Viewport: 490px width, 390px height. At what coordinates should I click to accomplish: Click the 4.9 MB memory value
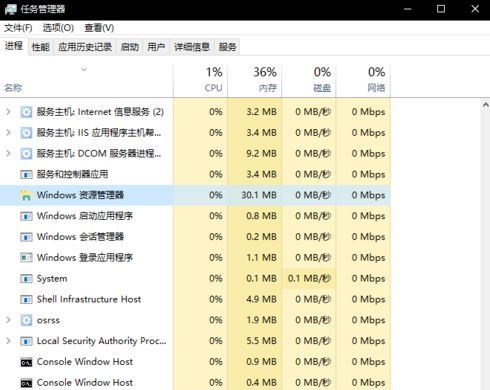(262, 299)
